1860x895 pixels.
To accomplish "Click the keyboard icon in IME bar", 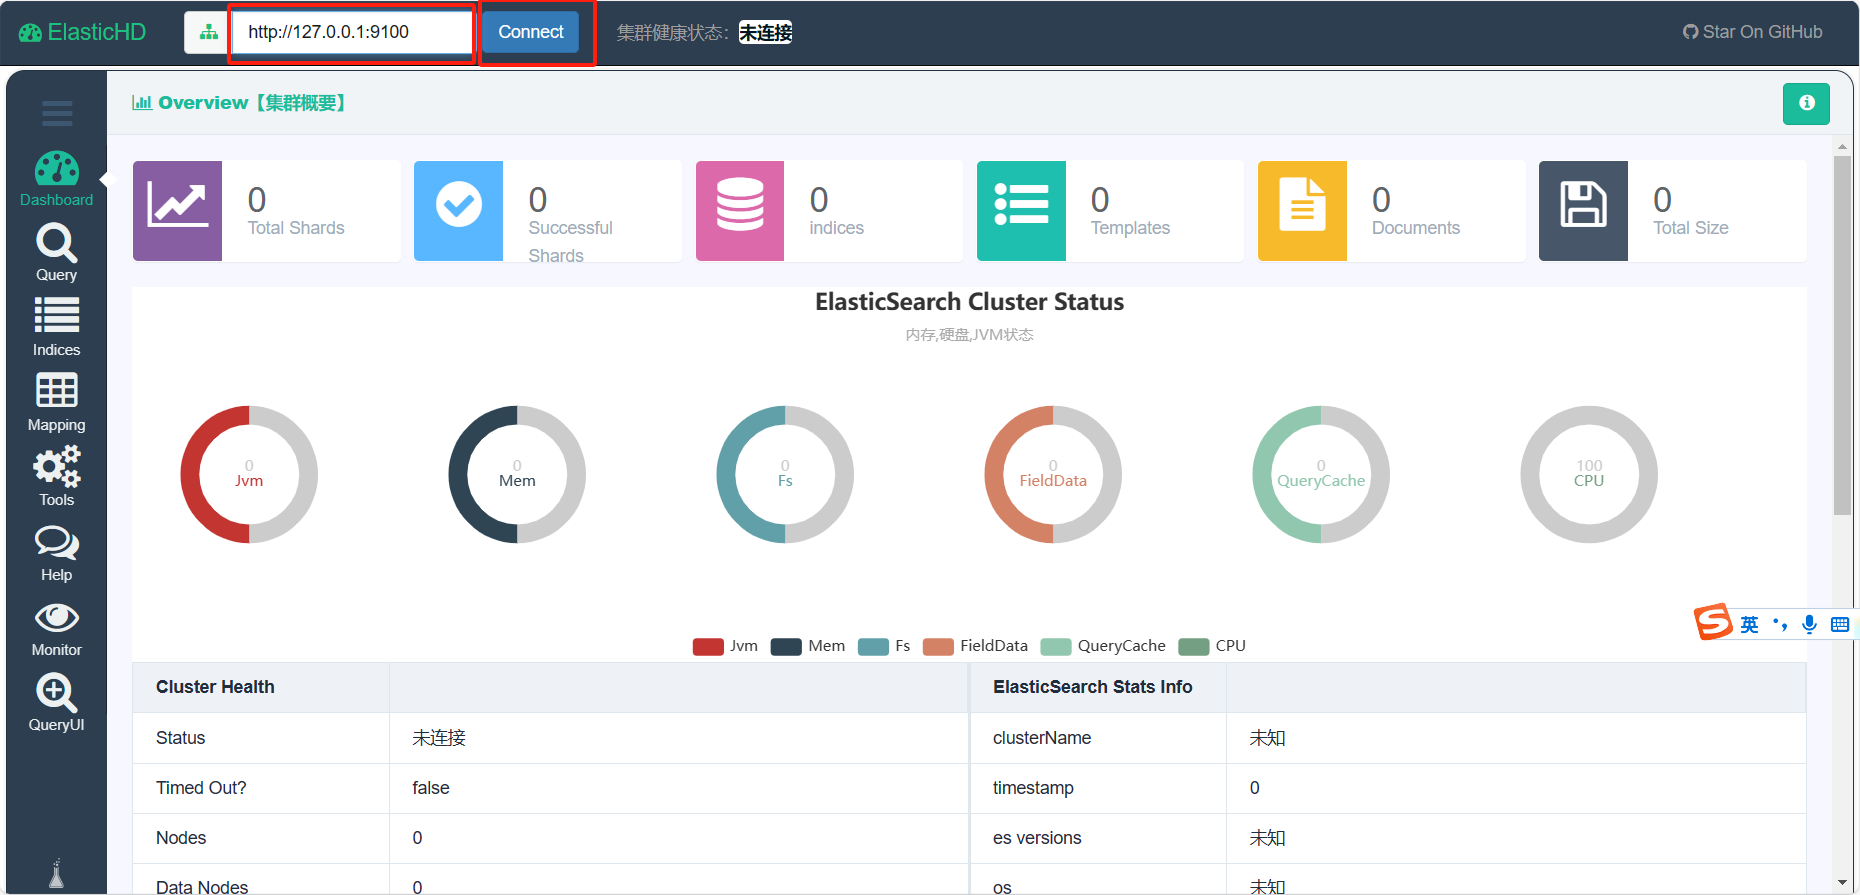I will 1840,624.
